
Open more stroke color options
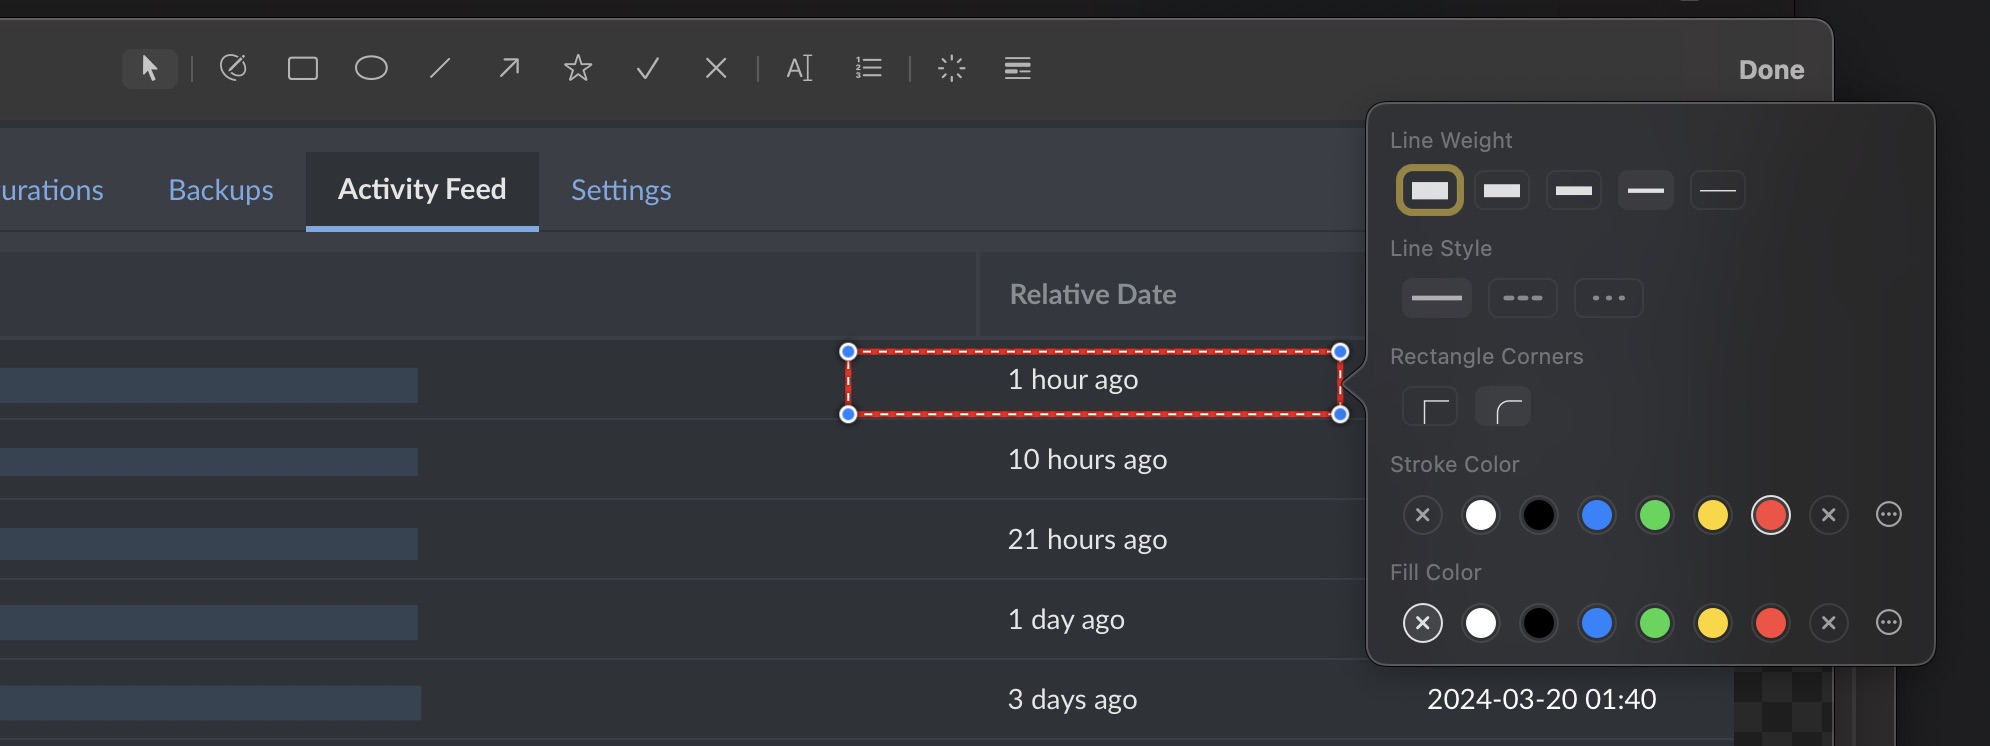(1889, 515)
